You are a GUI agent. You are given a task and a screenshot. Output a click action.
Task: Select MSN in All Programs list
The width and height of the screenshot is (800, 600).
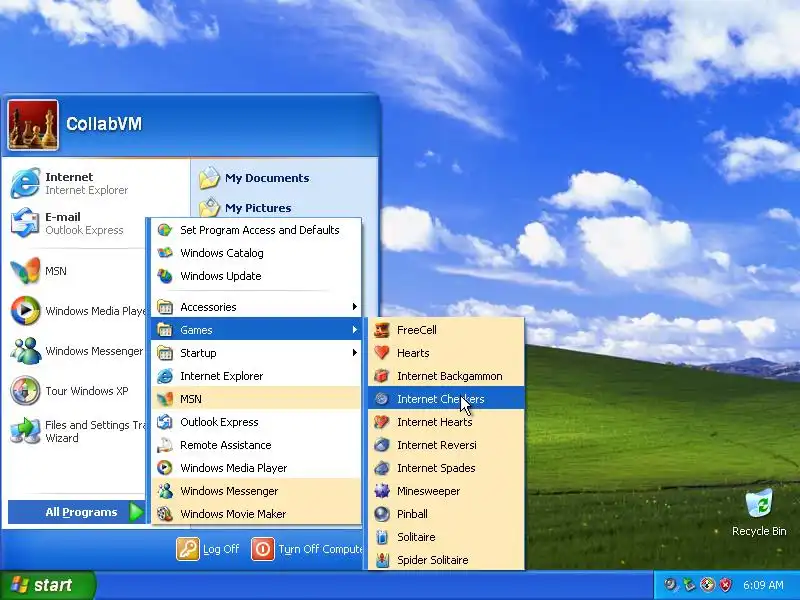(256, 399)
